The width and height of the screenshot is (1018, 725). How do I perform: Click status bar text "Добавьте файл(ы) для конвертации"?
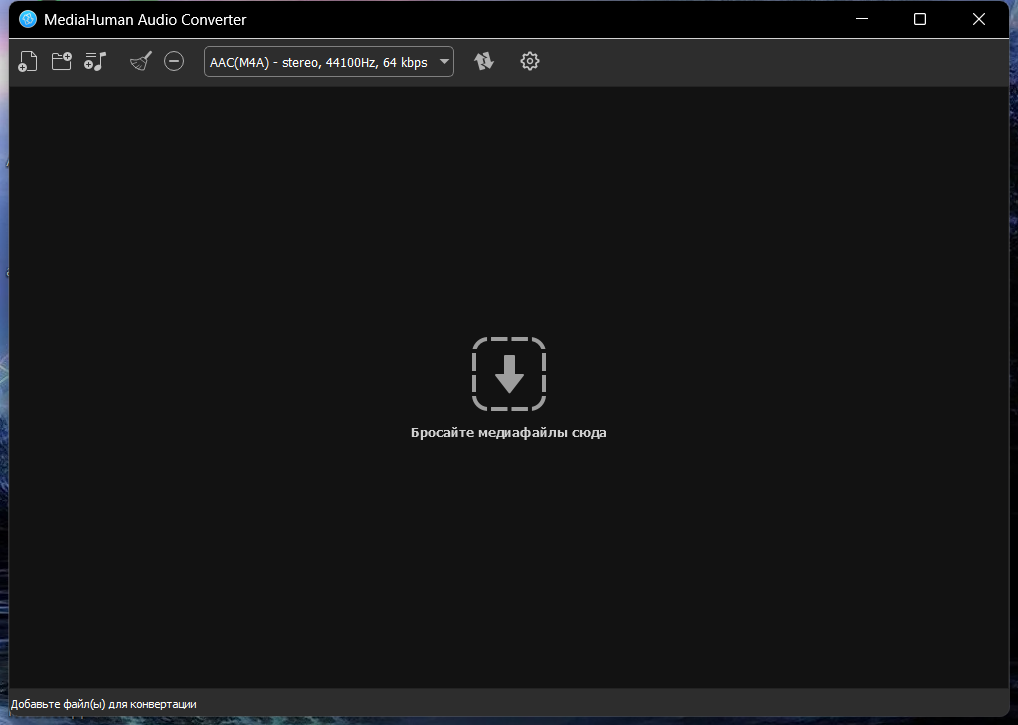click(104, 704)
